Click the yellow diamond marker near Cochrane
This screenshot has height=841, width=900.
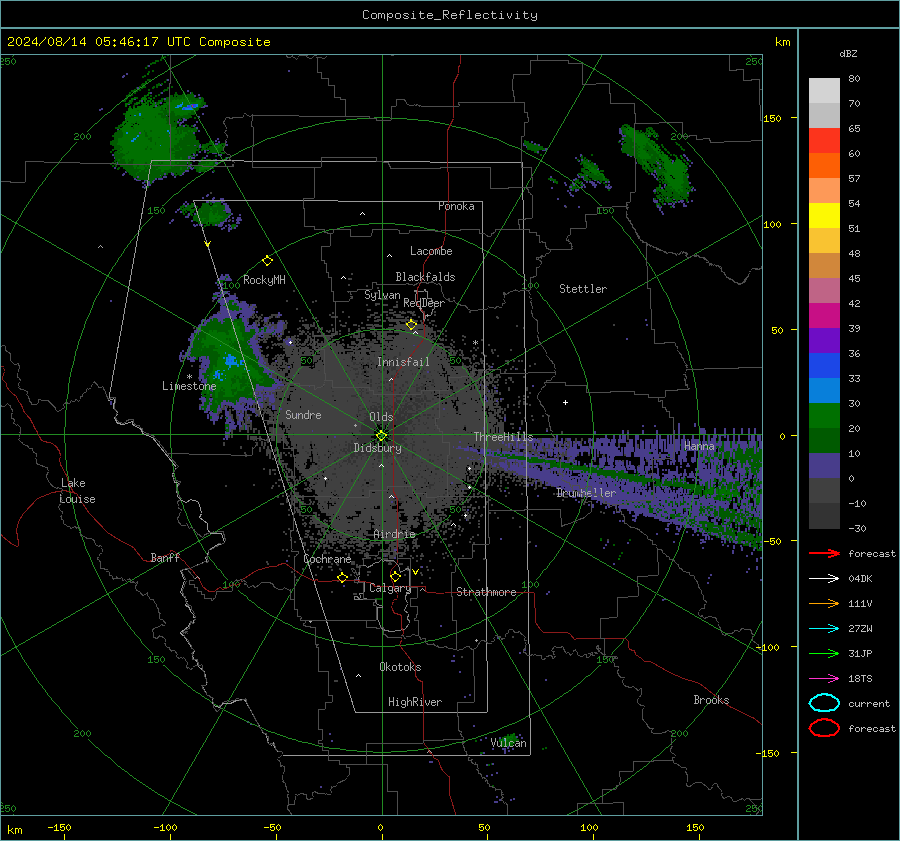pyautogui.click(x=342, y=577)
